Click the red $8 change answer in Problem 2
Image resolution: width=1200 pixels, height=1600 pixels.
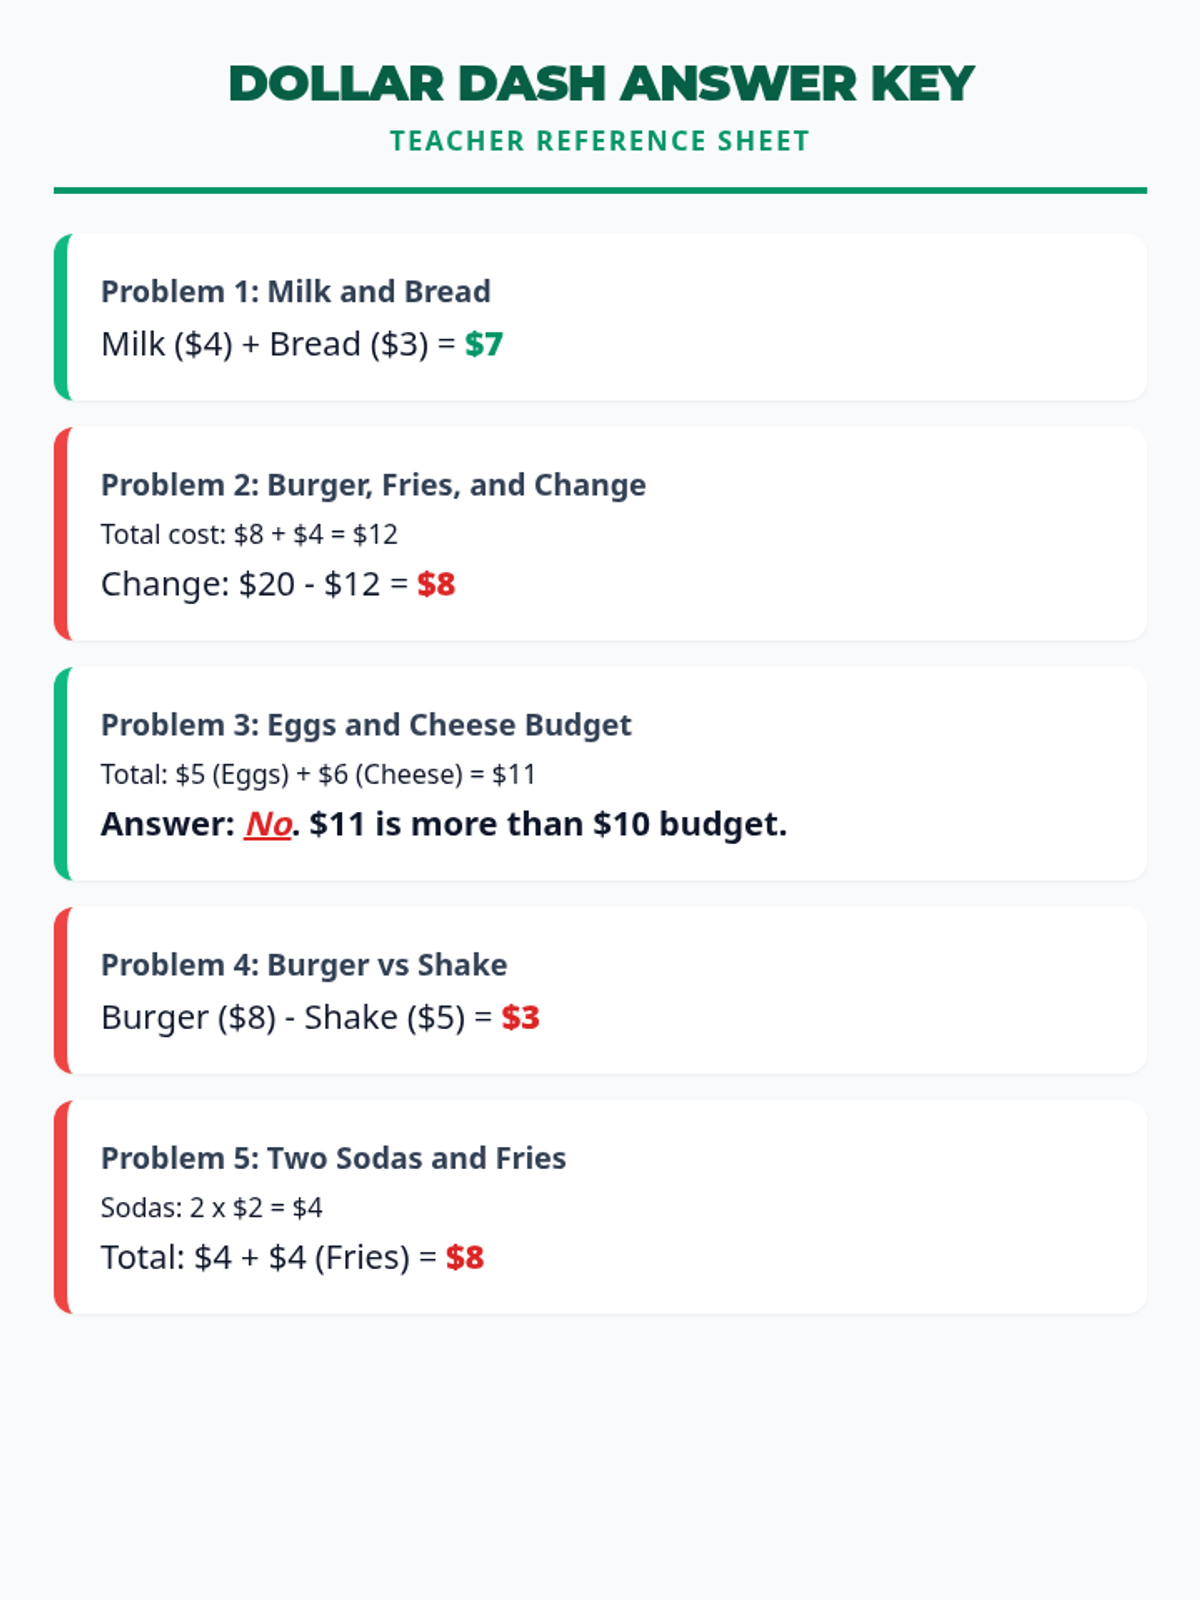436,584
